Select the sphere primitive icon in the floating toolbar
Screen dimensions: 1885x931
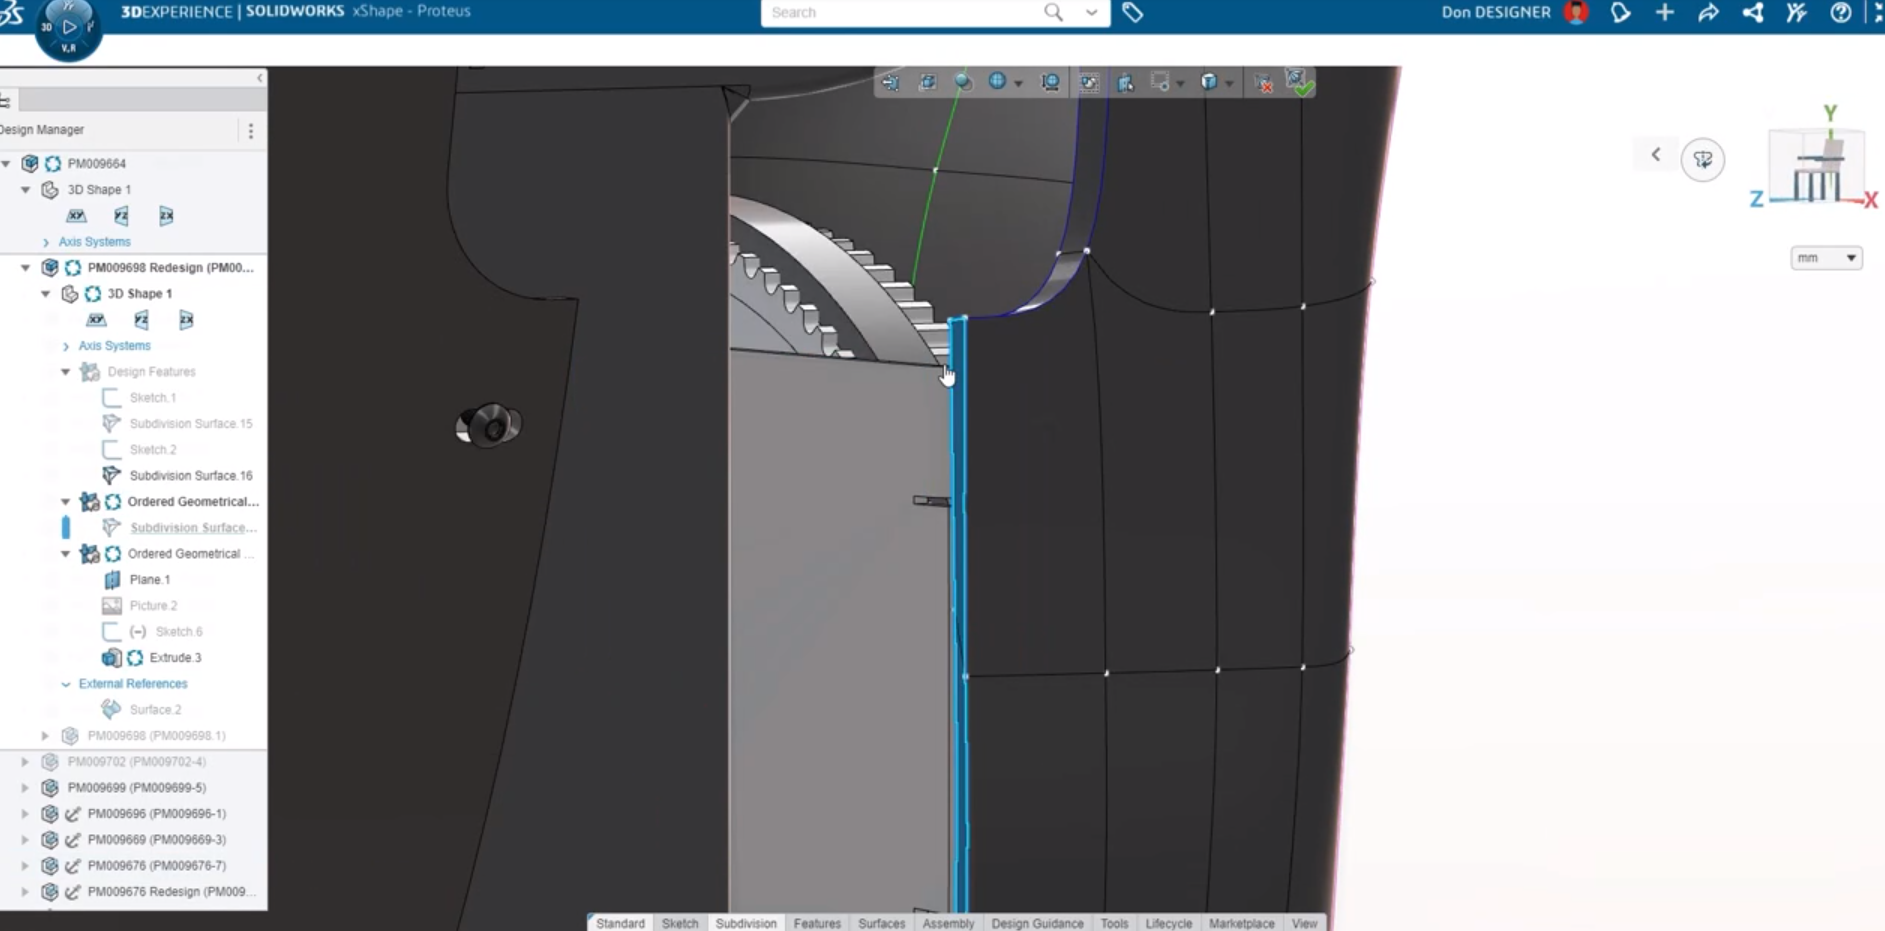962,83
